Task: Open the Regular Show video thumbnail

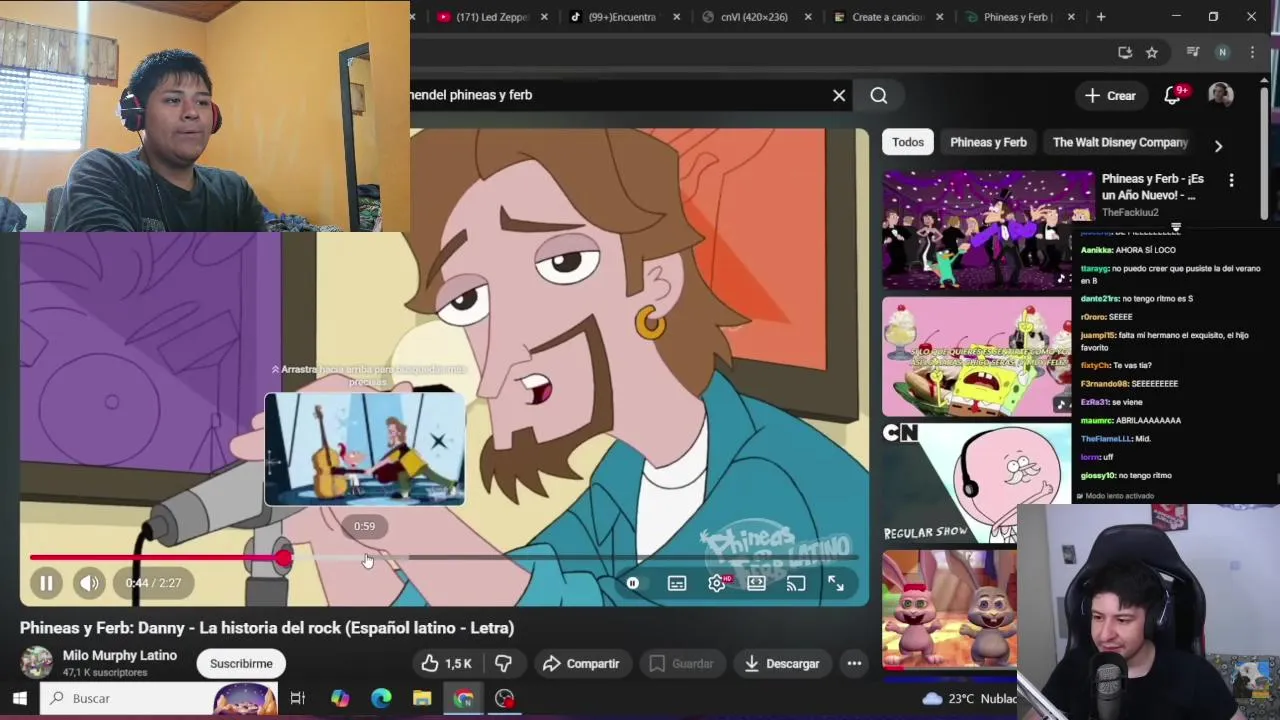Action: (x=976, y=482)
